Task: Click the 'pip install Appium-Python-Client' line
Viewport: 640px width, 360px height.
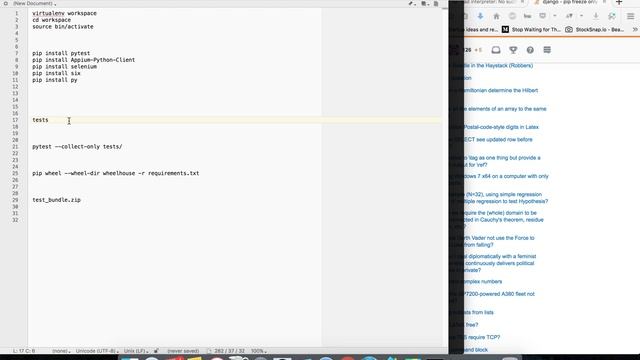Action: 84,60
